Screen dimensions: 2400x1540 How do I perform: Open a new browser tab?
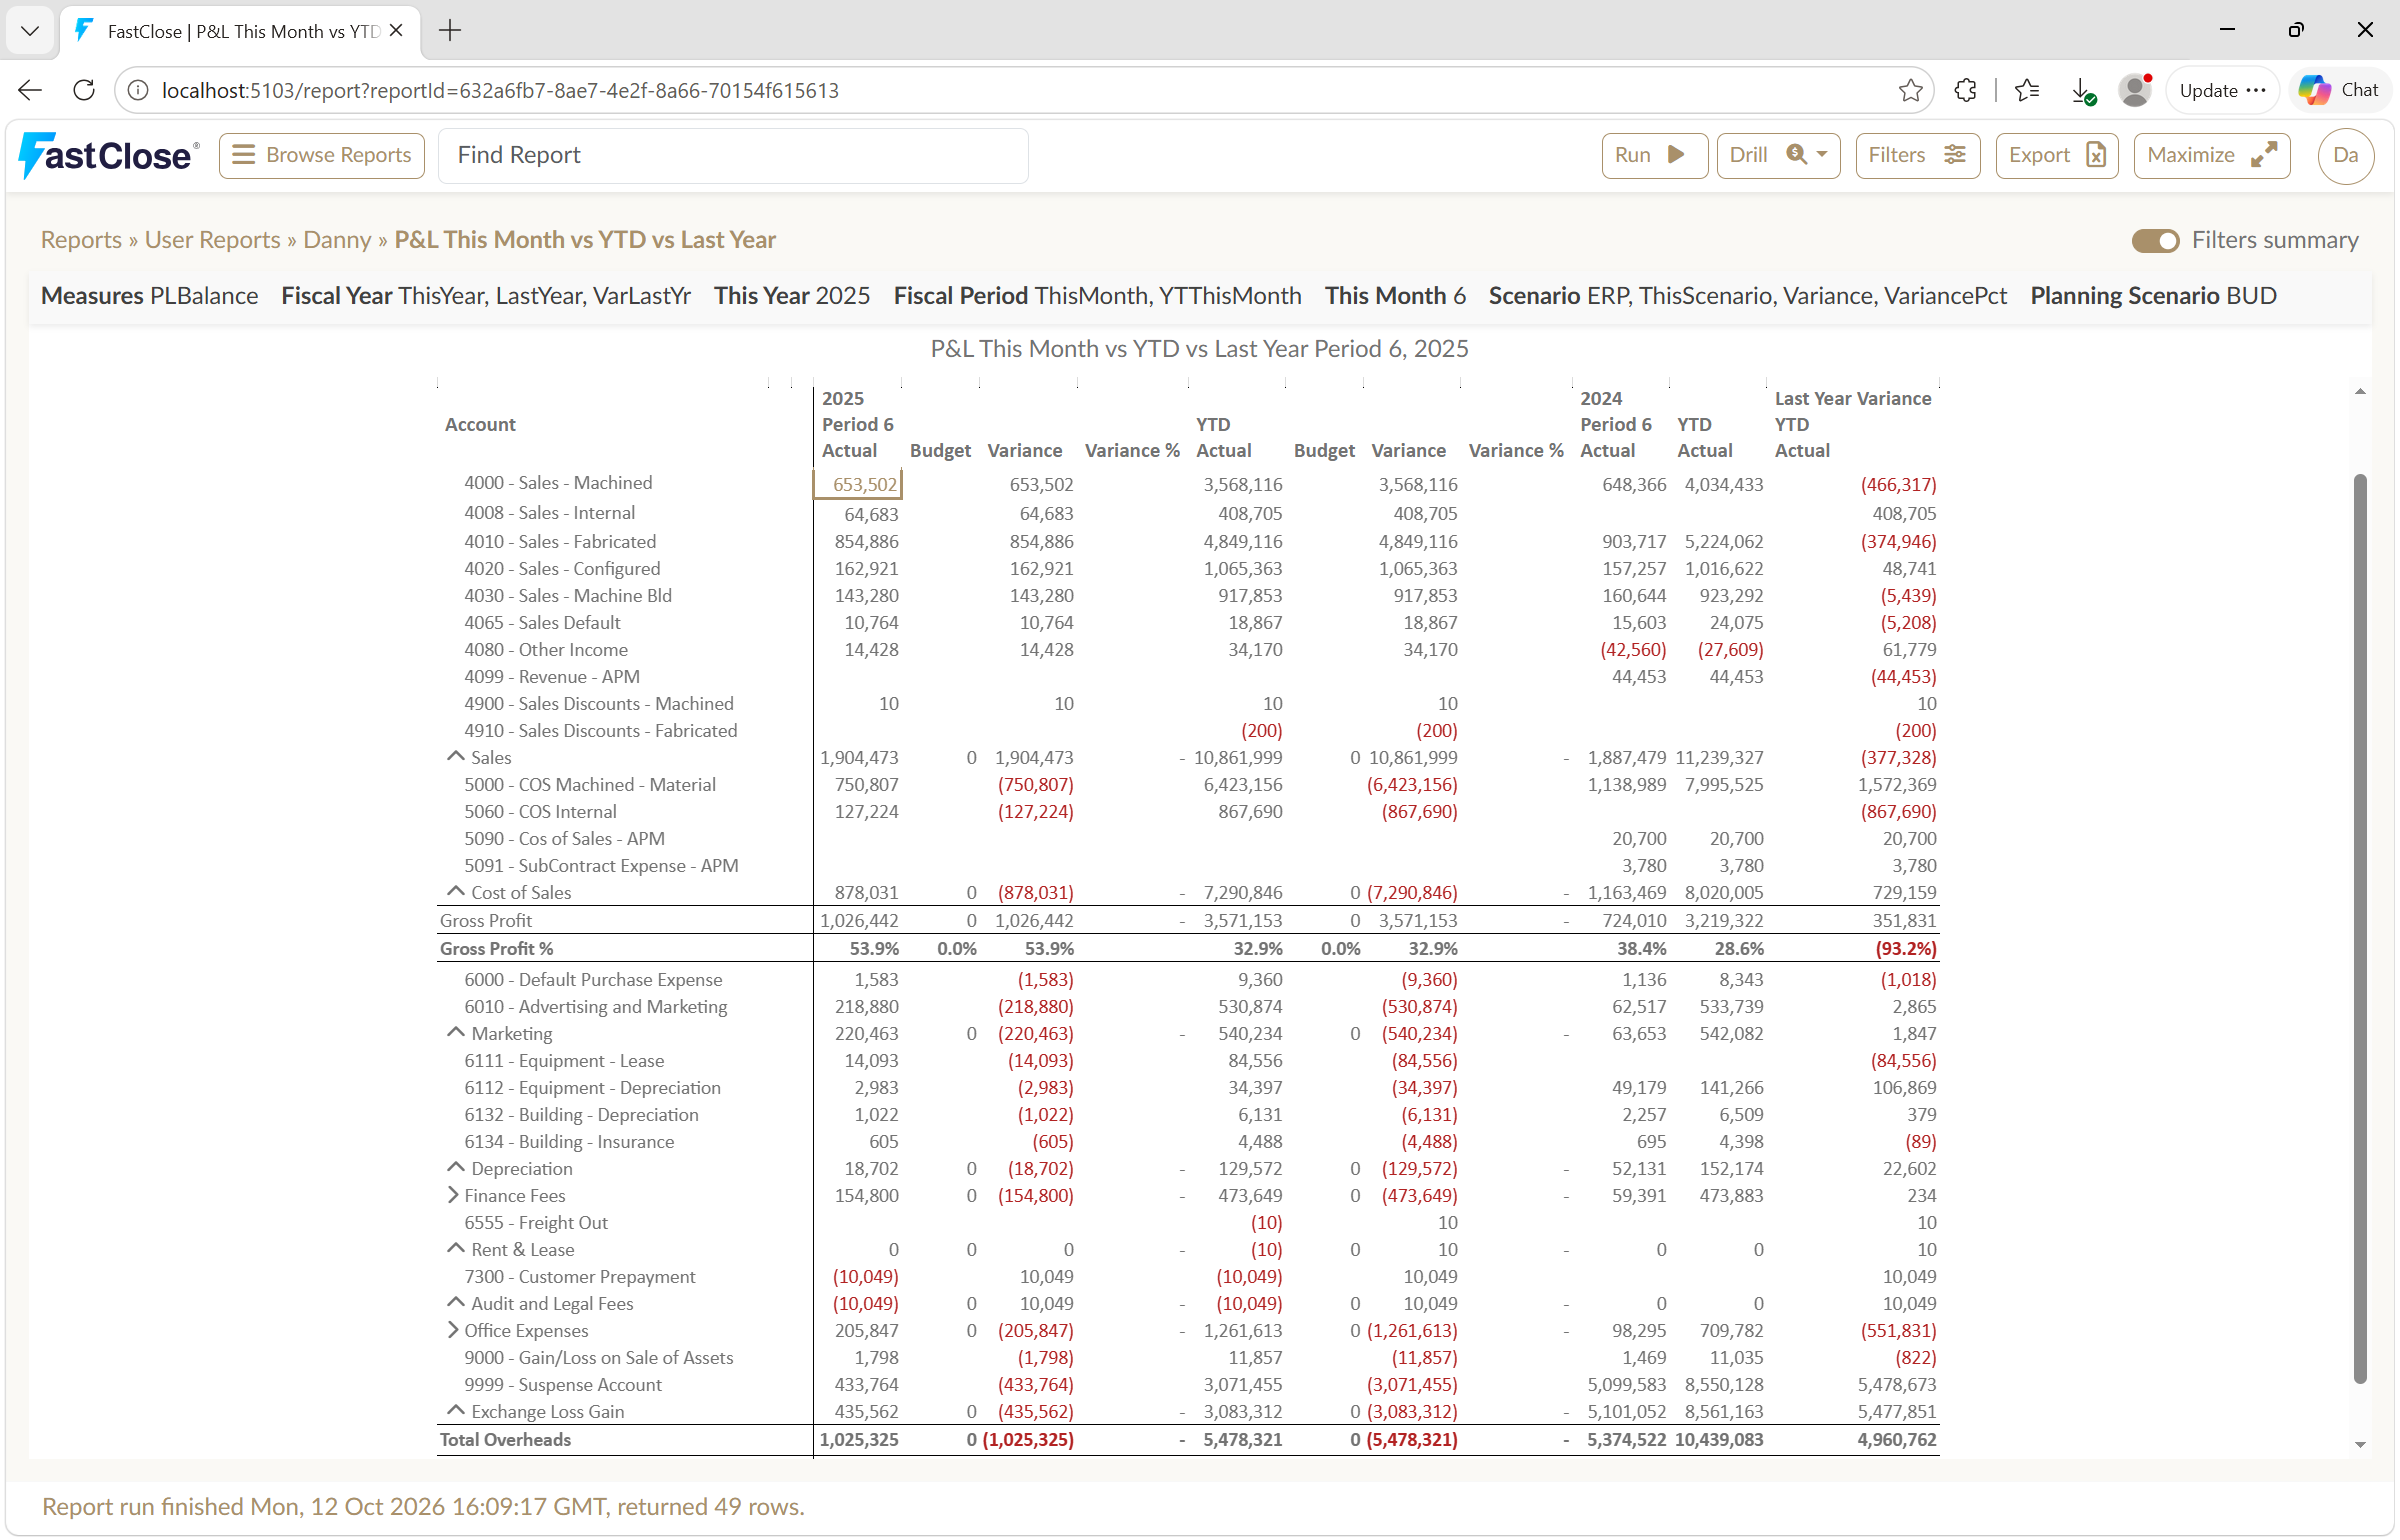450,31
